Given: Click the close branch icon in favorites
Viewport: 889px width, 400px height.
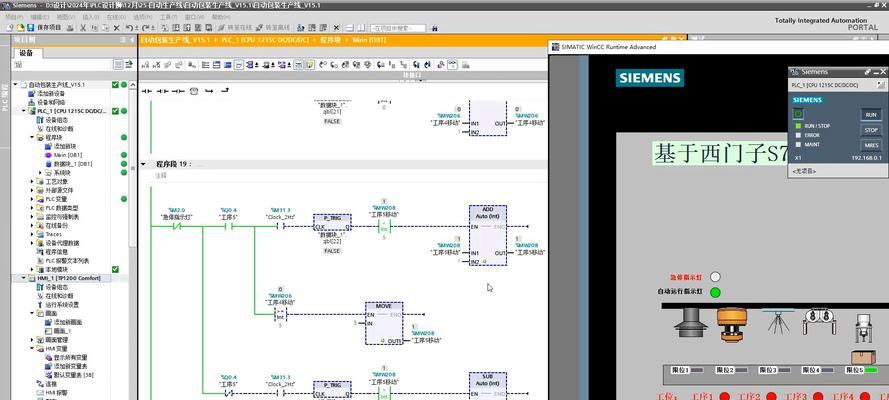Looking at the screenshot, I should (225, 91).
